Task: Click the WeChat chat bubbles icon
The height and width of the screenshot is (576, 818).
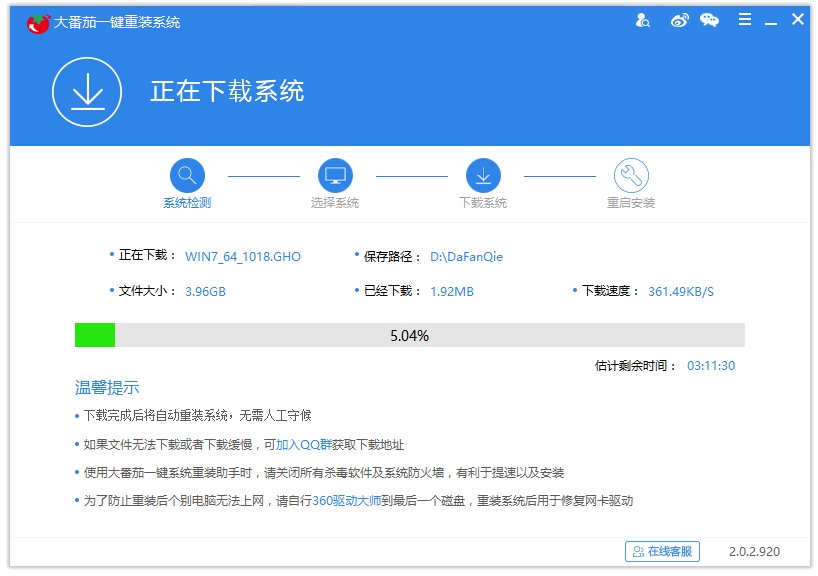Action: pyautogui.click(x=709, y=19)
